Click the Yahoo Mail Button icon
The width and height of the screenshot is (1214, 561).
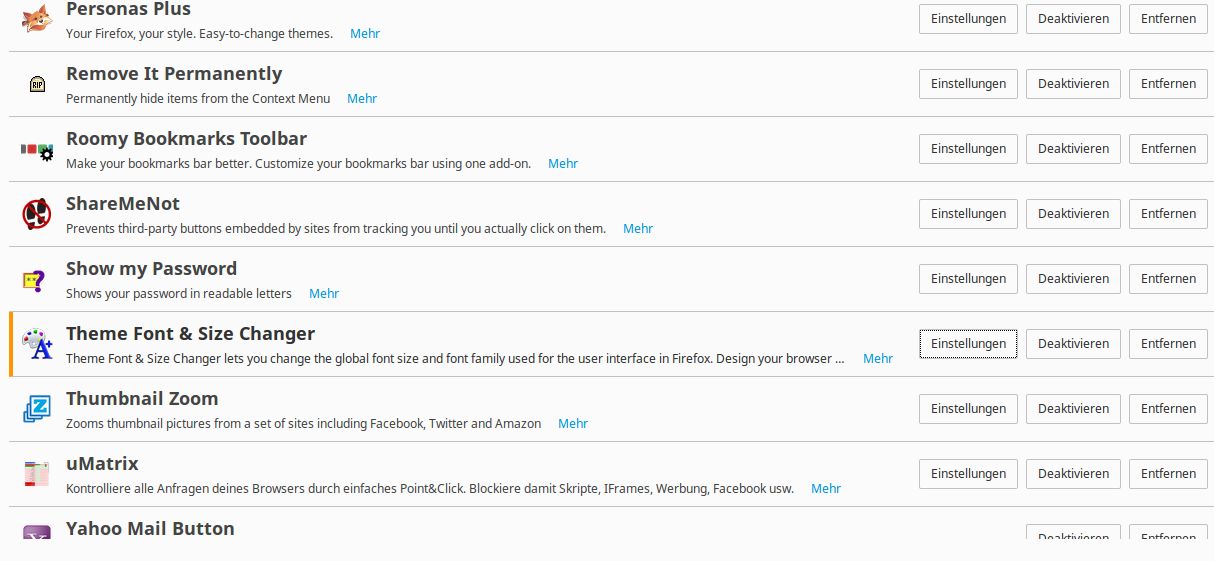click(x=37, y=534)
